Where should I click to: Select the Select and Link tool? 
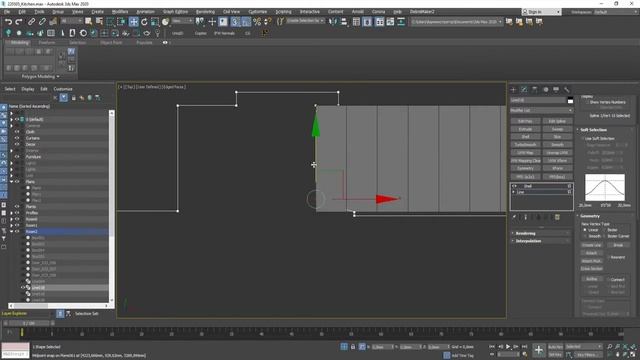(31, 22)
